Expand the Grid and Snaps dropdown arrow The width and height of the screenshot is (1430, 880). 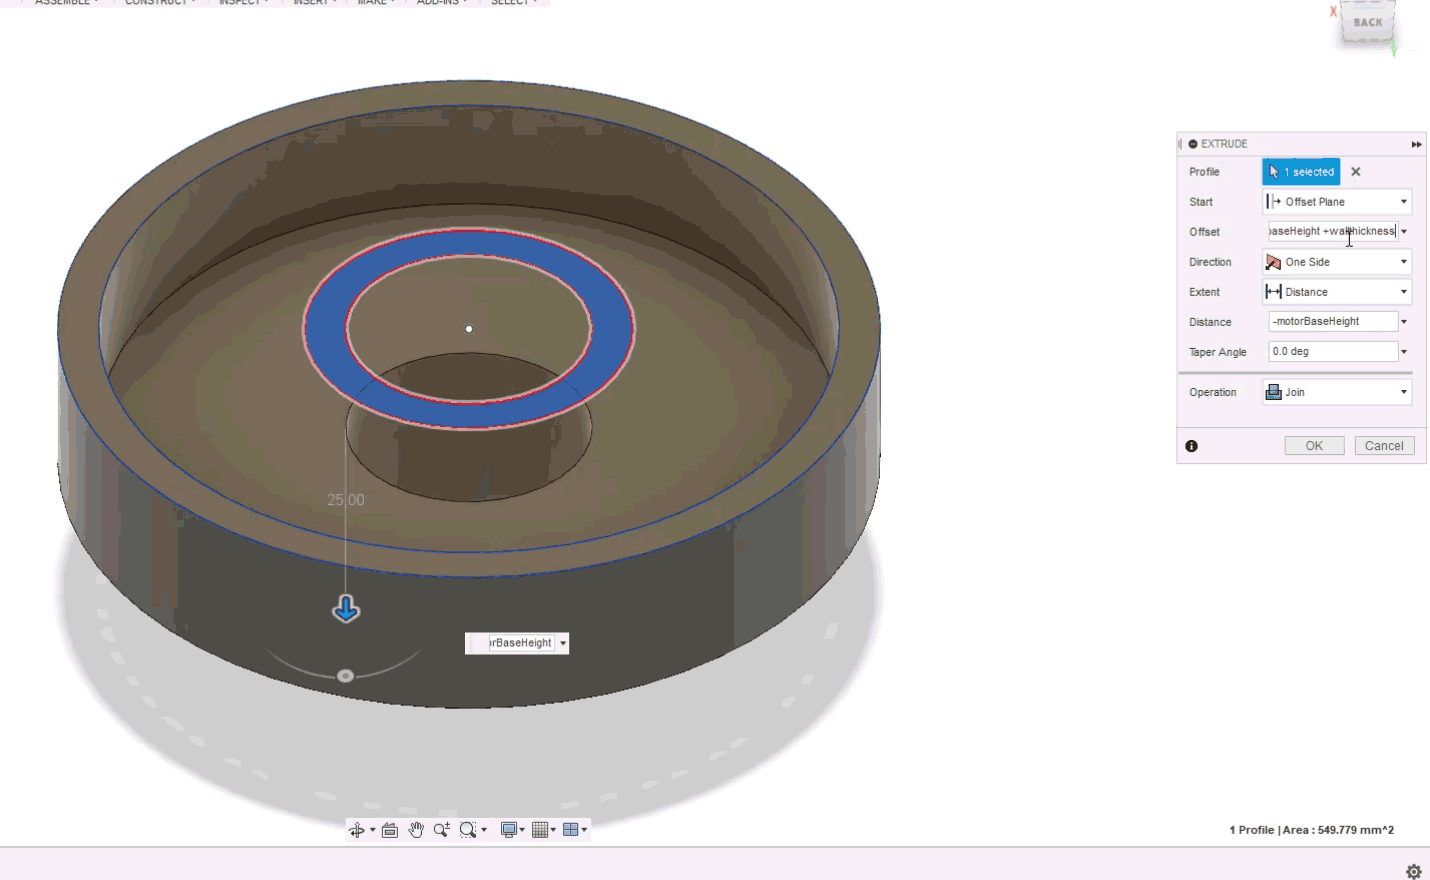[x=553, y=830]
